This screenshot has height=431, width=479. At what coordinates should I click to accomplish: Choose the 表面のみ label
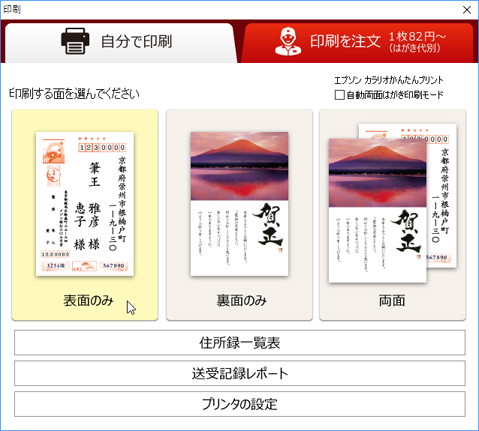click(88, 301)
